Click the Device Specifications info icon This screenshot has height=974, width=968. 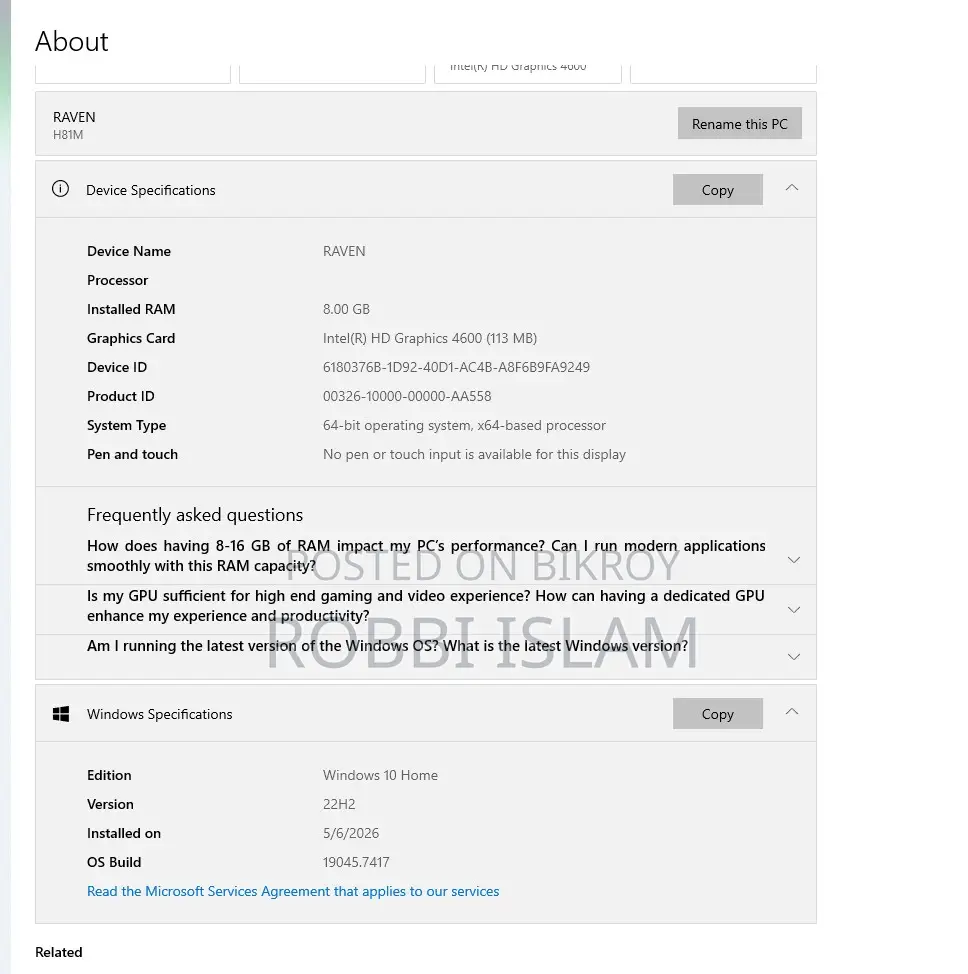coord(60,189)
